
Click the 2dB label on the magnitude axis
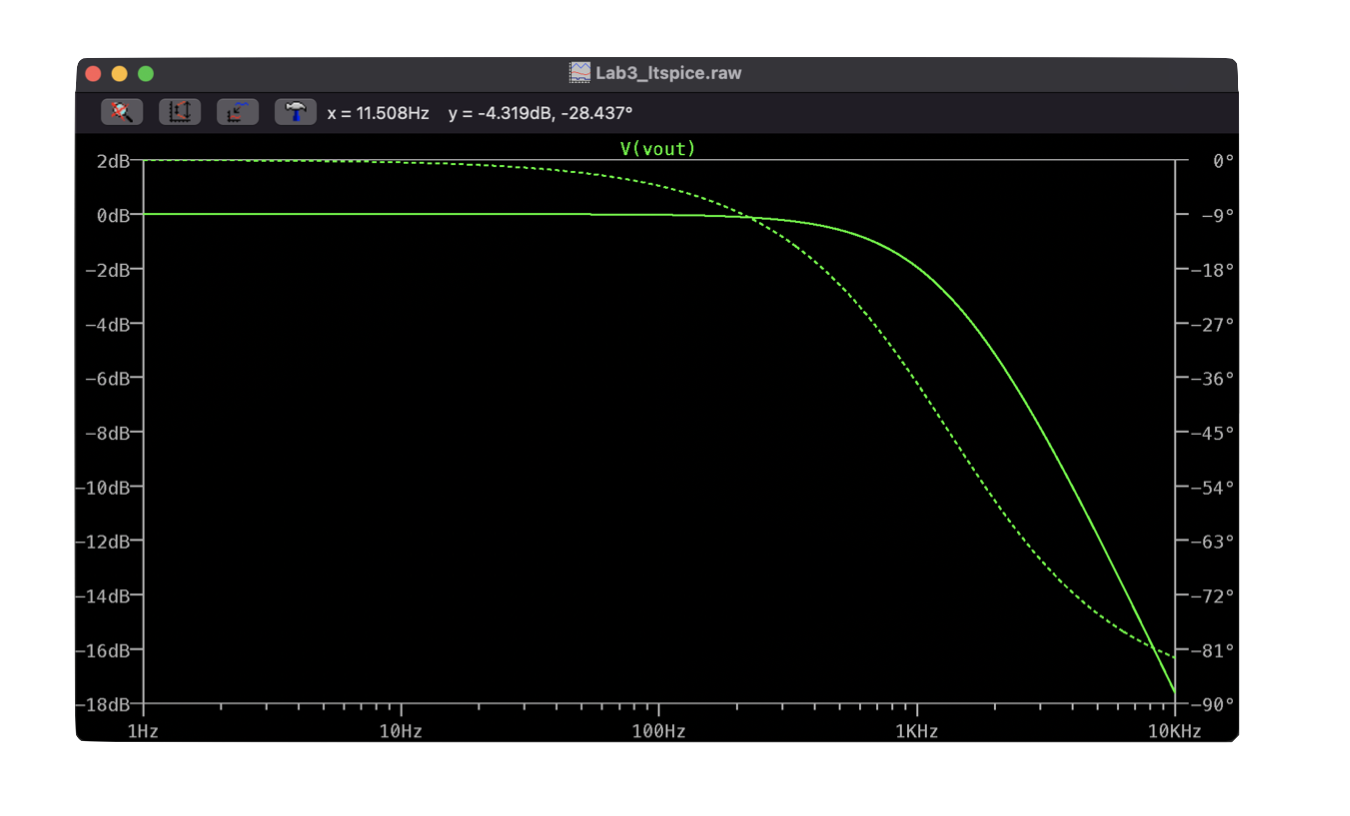[112, 161]
